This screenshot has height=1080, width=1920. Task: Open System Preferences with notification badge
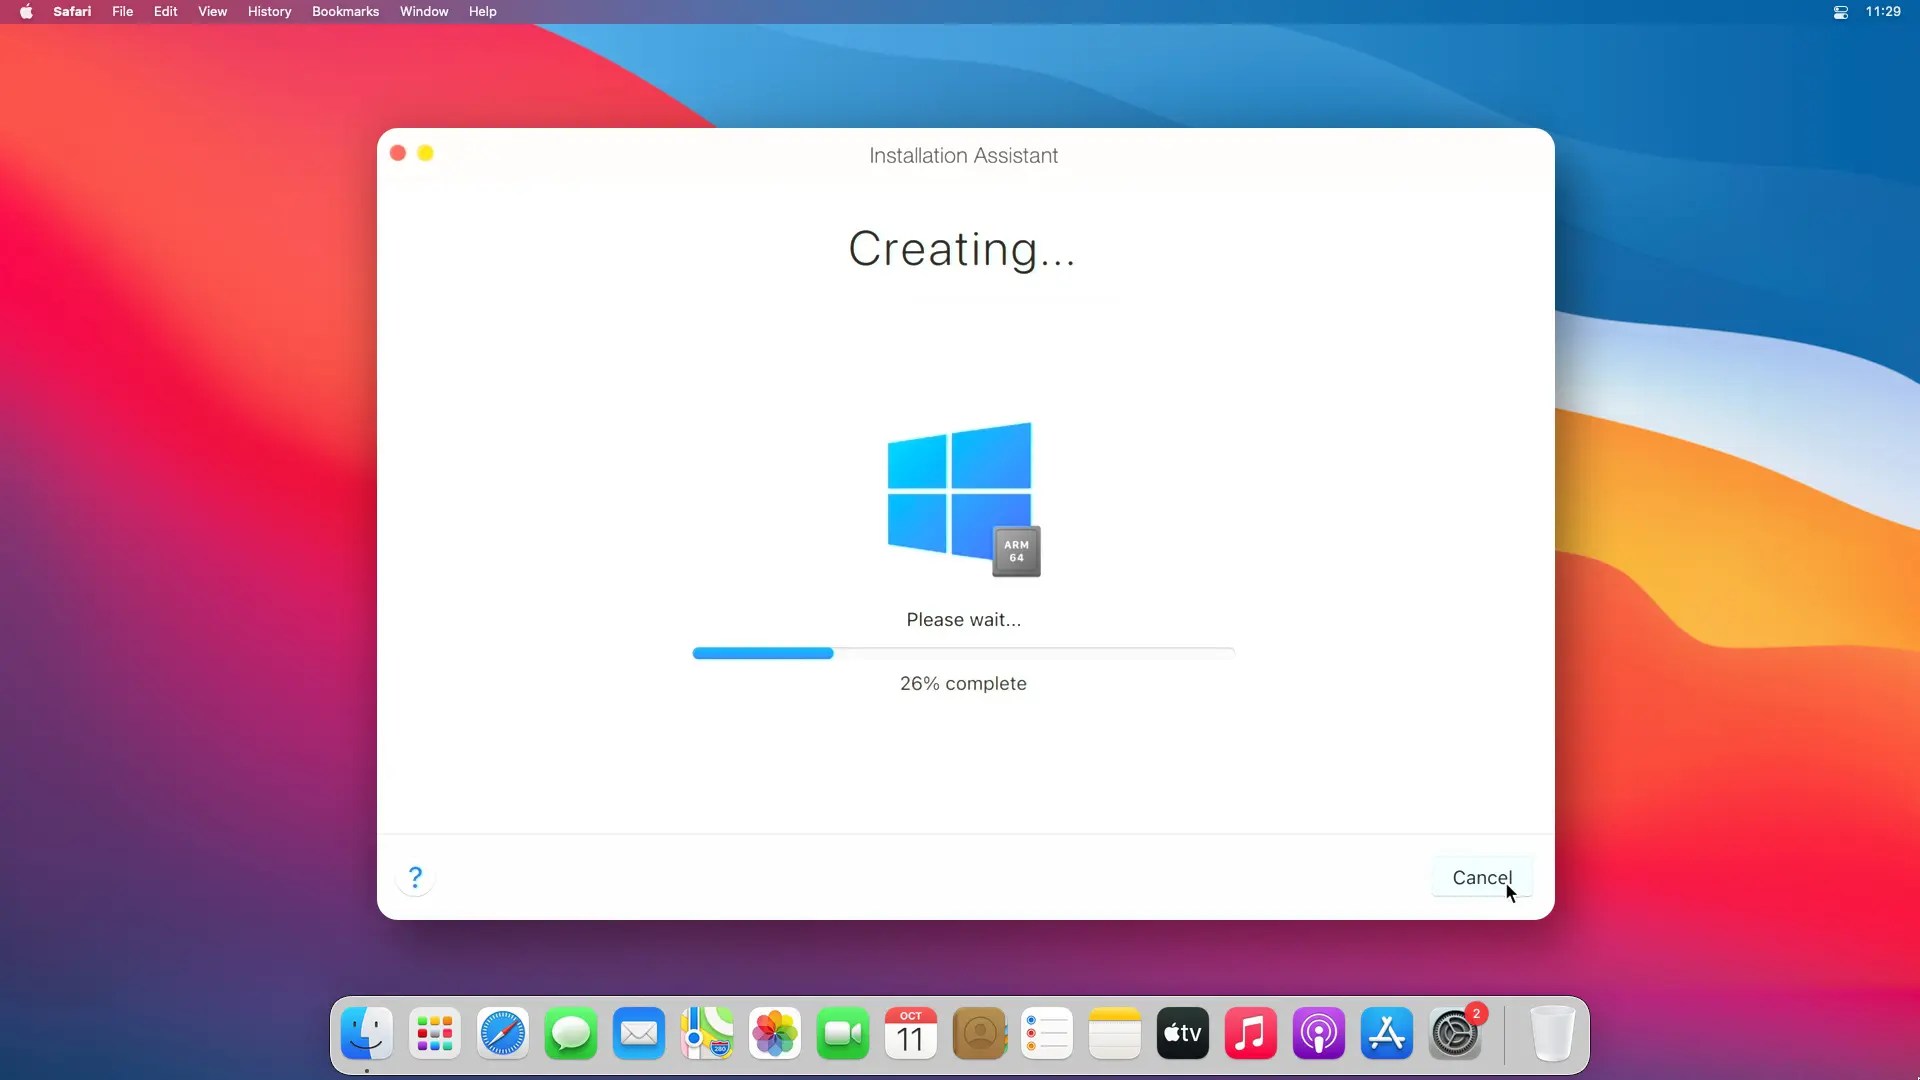pyautogui.click(x=1455, y=1033)
